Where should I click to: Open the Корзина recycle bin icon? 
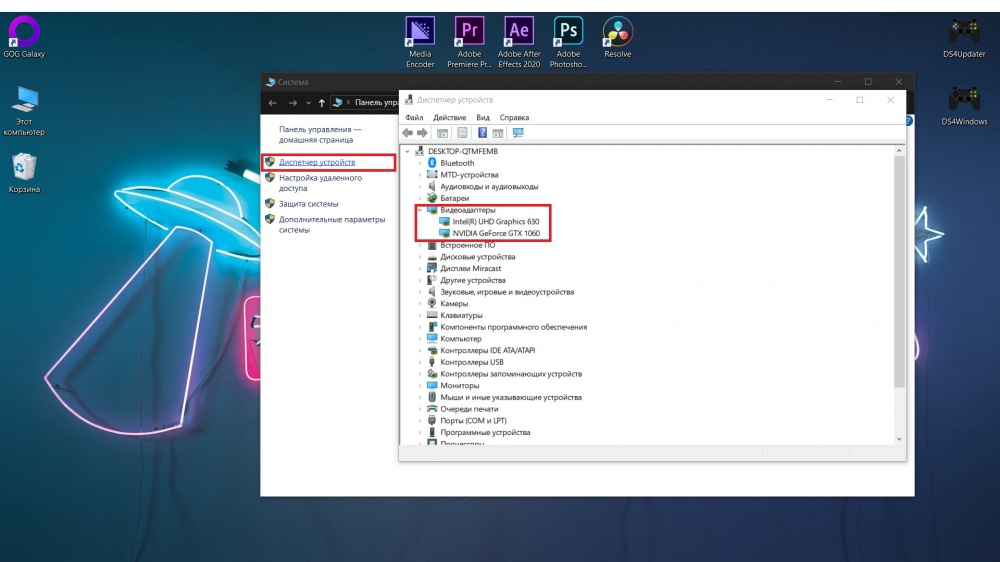(x=24, y=172)
